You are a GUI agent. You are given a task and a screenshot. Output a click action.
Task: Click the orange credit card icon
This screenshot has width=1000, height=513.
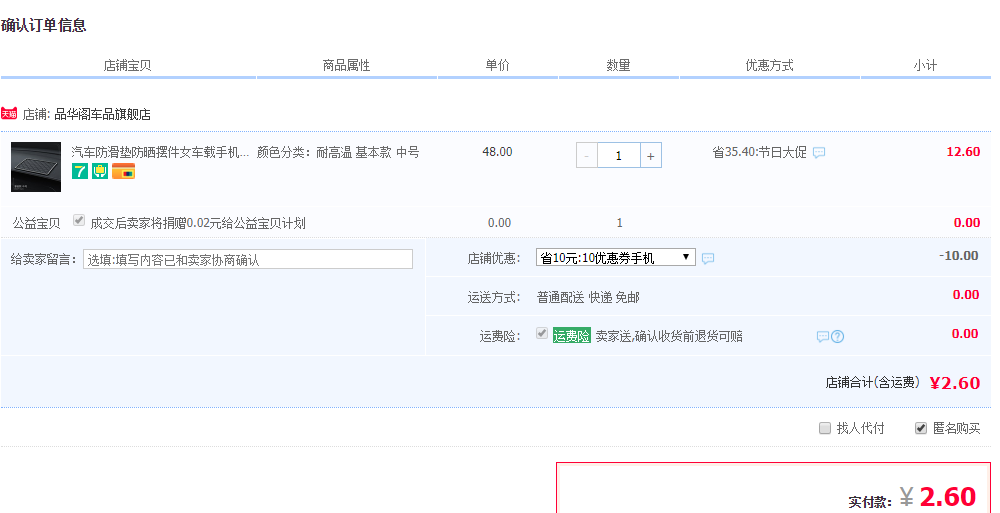123,171
